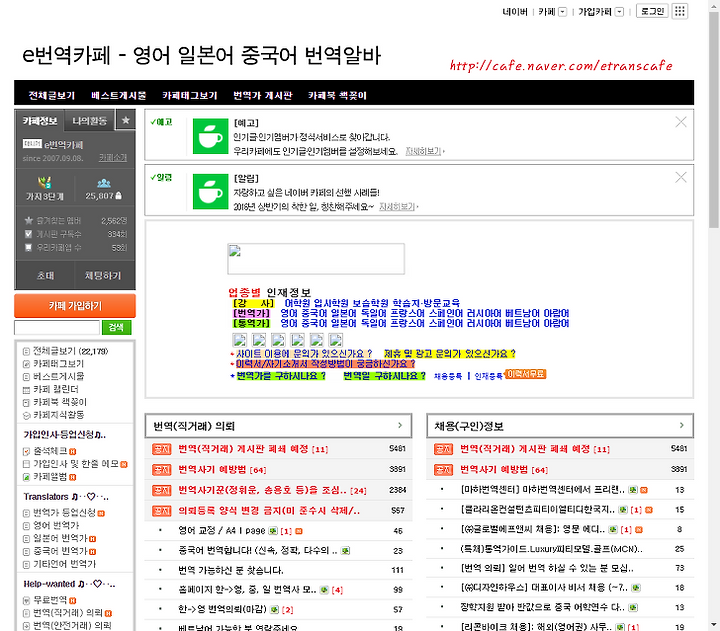Open 번역가 게시판 menu item
This screenshot has width=720, height=631.
coord(263,96)
